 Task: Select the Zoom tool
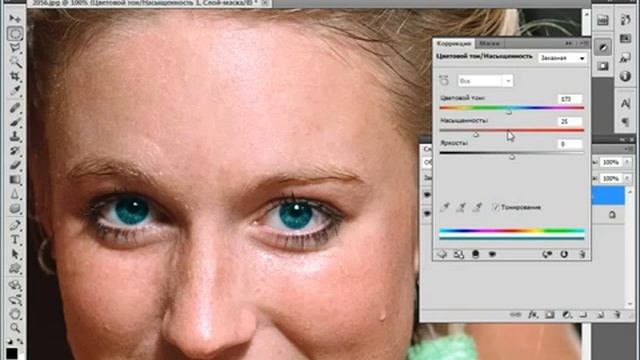coord(15,328)
